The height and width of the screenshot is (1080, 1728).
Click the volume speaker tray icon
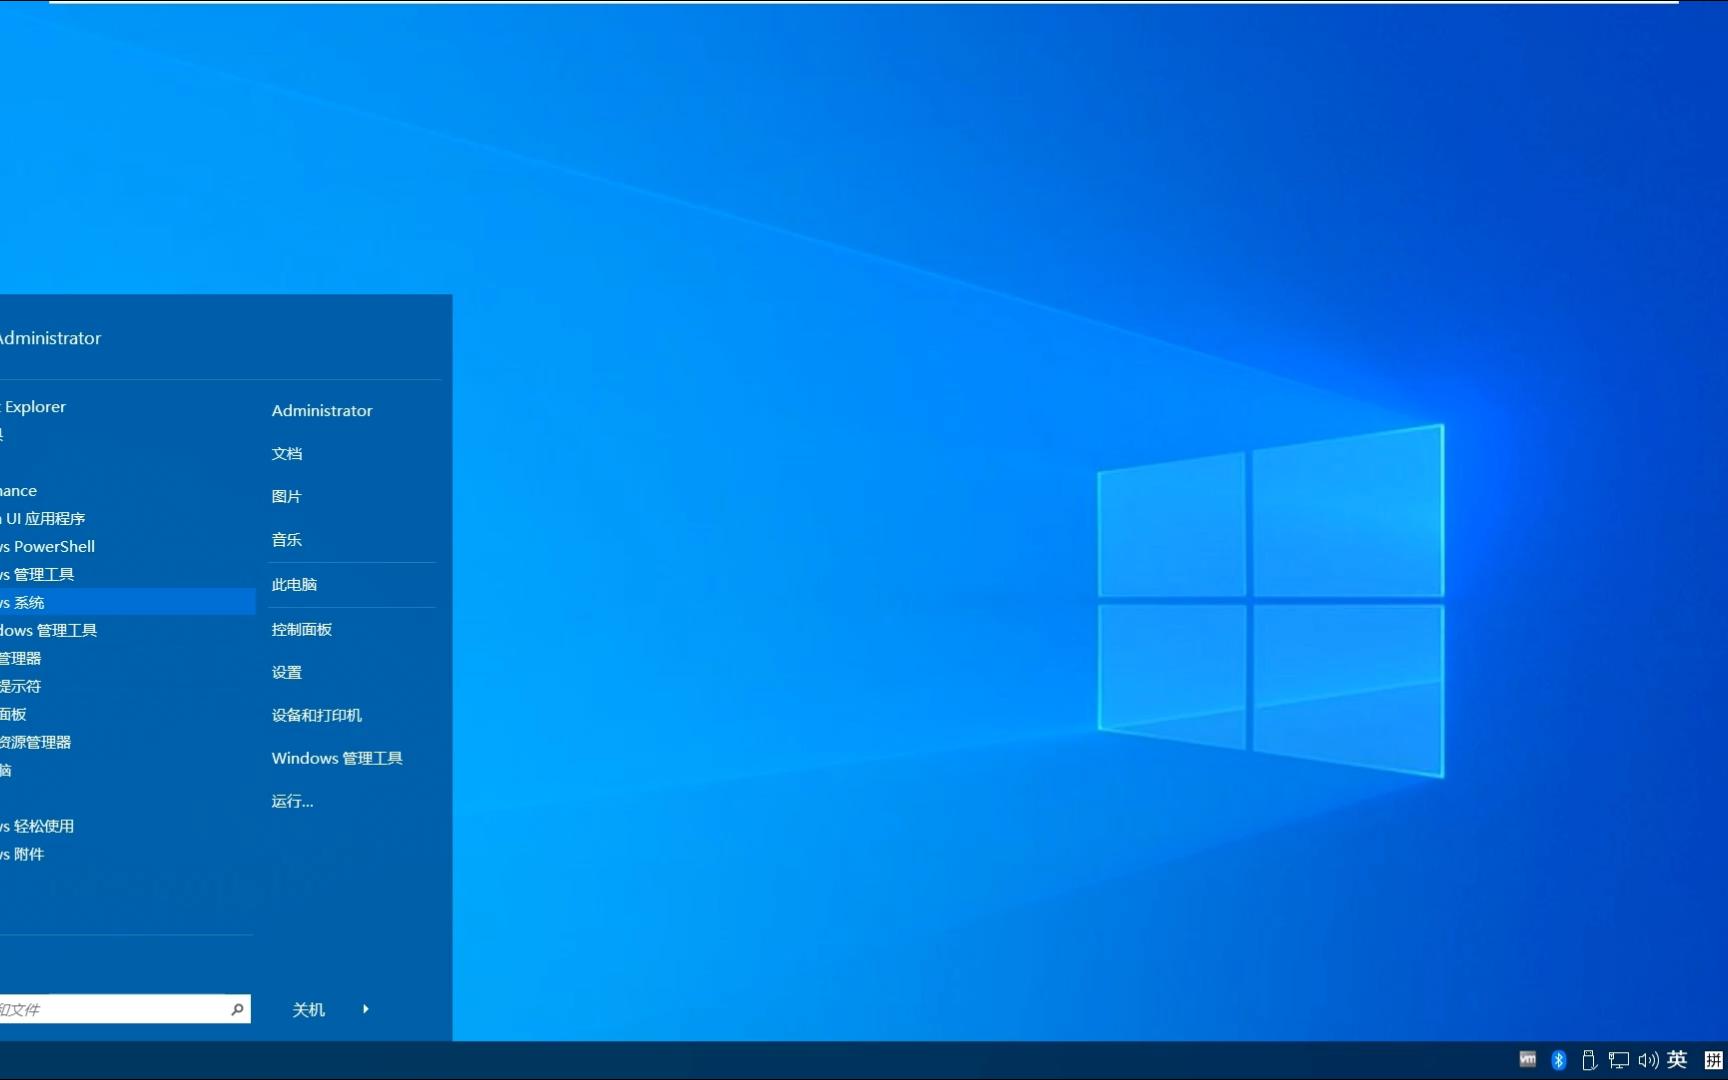1648,1060
